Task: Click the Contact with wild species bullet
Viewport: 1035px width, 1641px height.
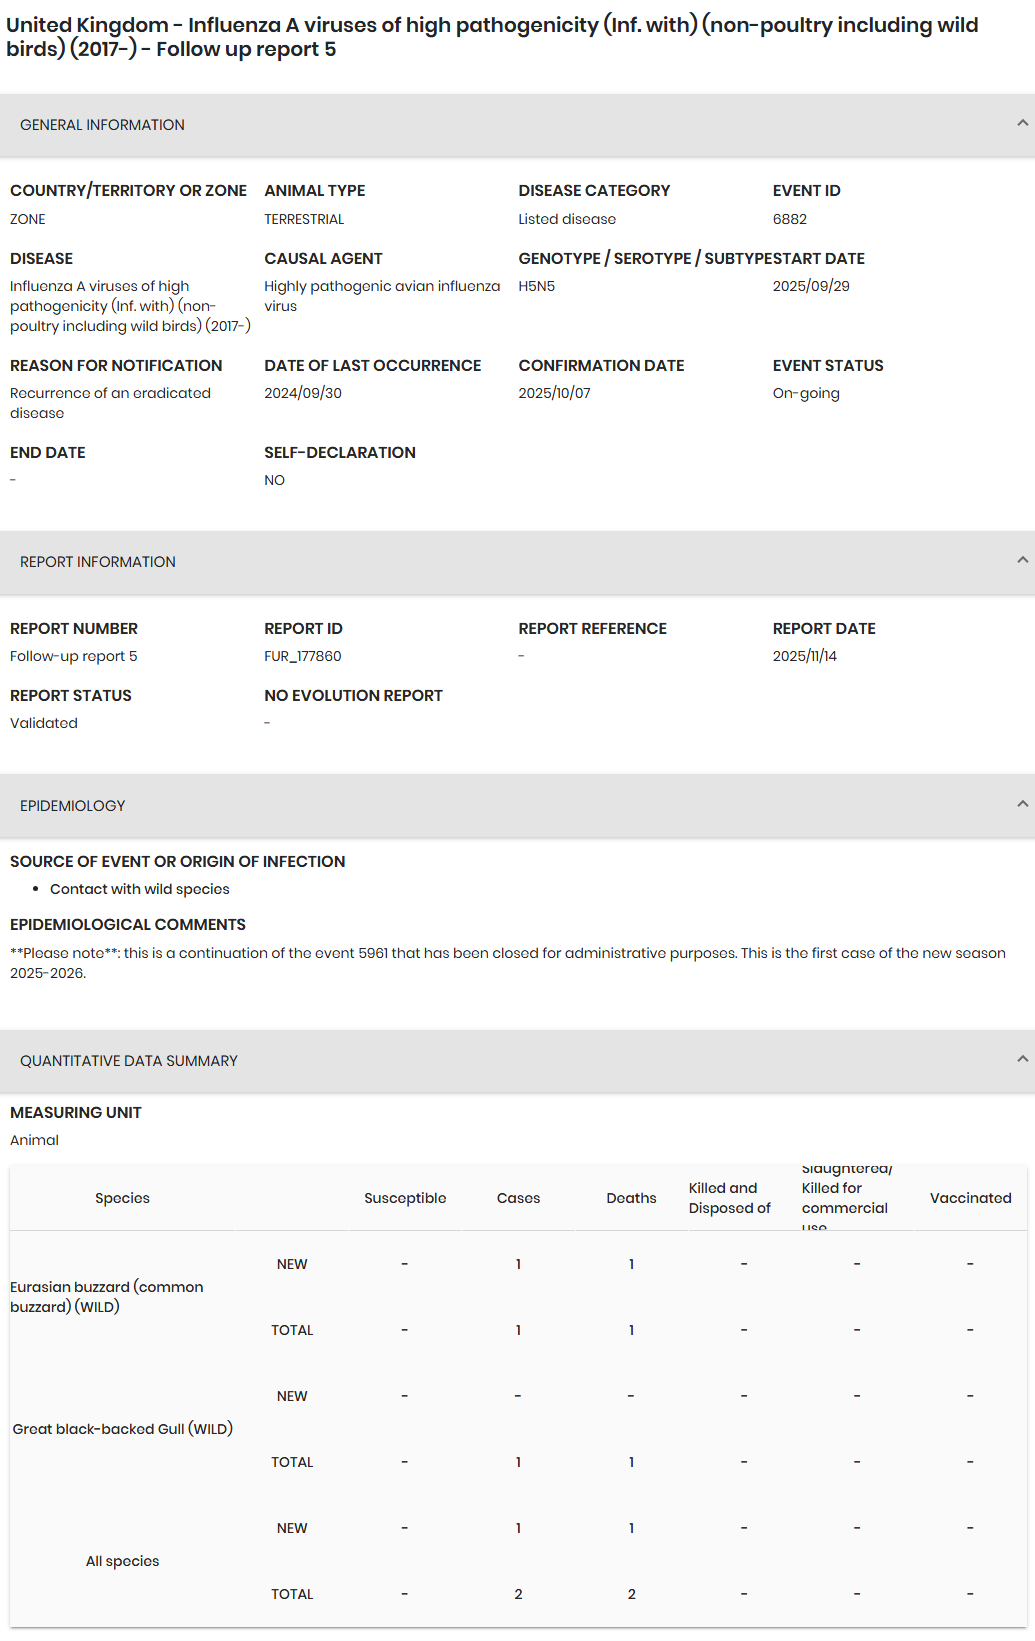Action: [140, 889]
